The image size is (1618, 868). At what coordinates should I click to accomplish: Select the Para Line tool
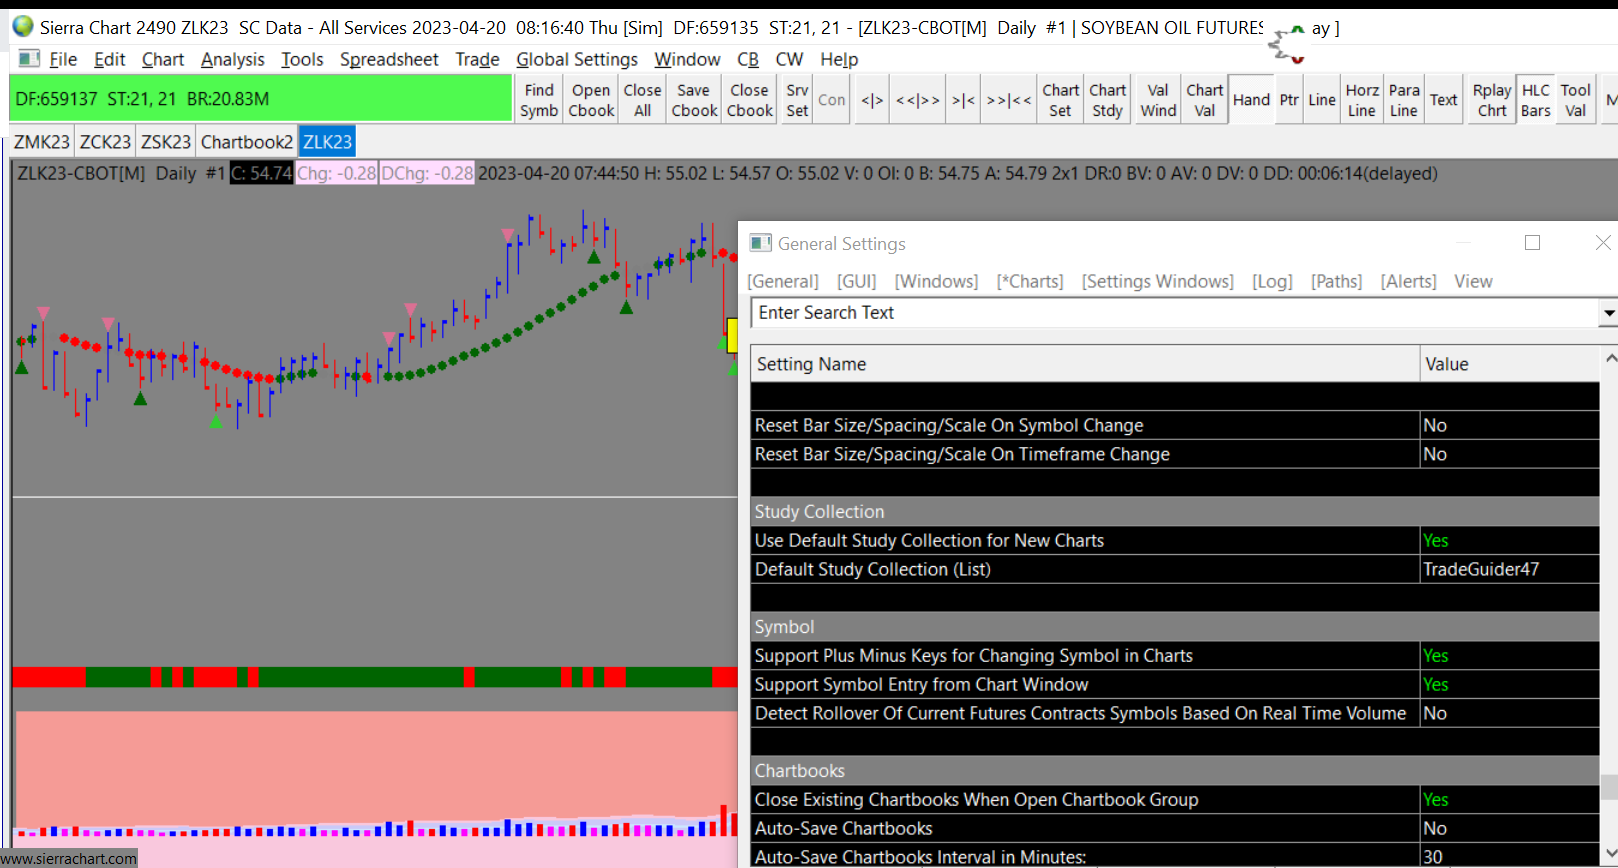pos(1404,100)
